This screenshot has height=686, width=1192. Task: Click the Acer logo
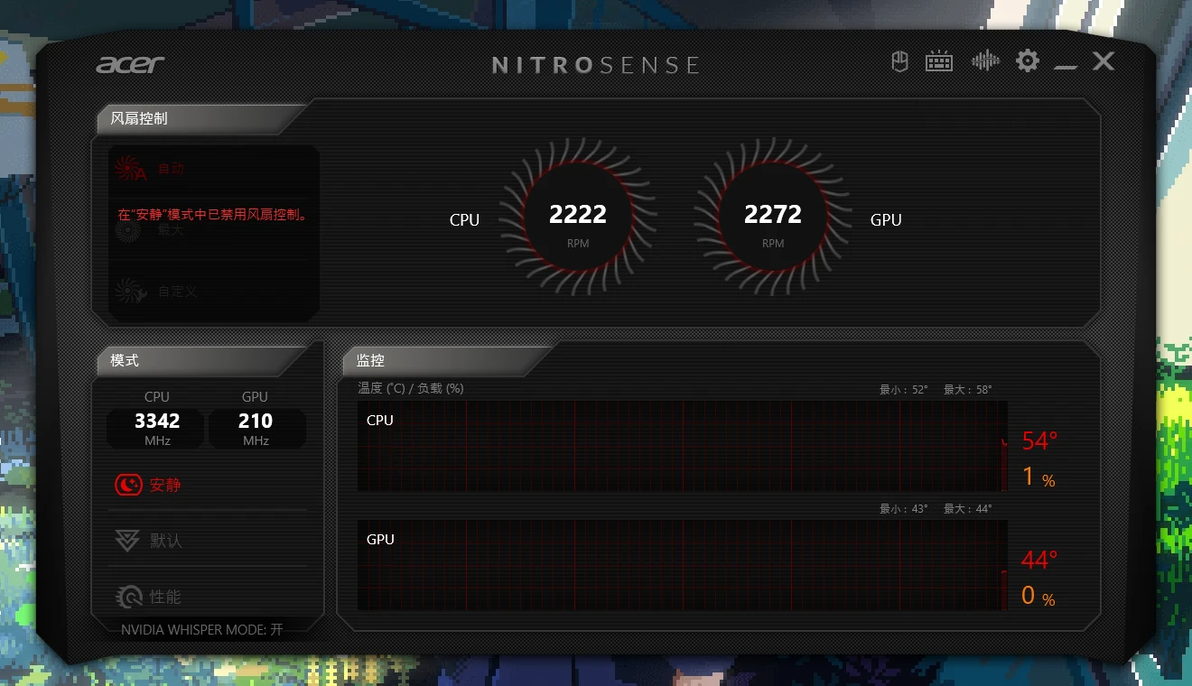(x=130, y=65)
